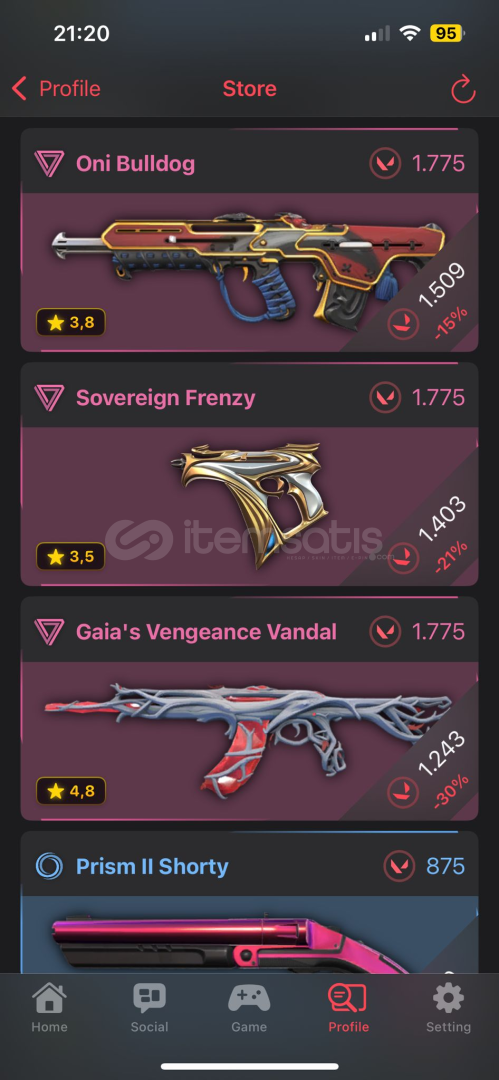Open the Game tab icon
The height and width of the screenshot is (1080, 499).
[249, 997]
